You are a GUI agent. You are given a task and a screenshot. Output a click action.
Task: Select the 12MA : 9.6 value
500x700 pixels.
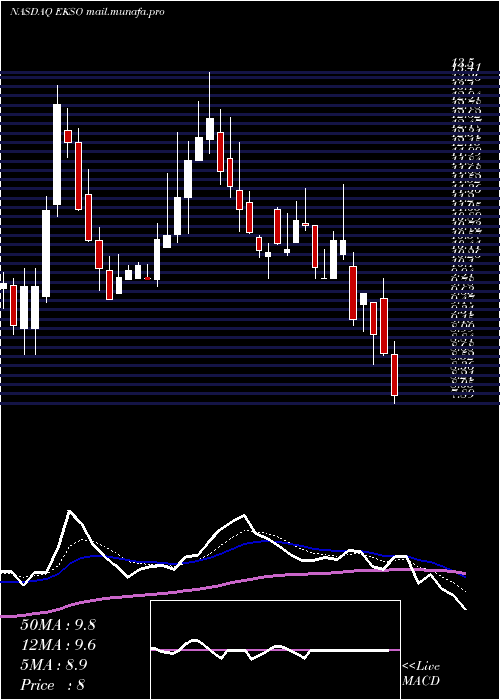tap(58, 645)
